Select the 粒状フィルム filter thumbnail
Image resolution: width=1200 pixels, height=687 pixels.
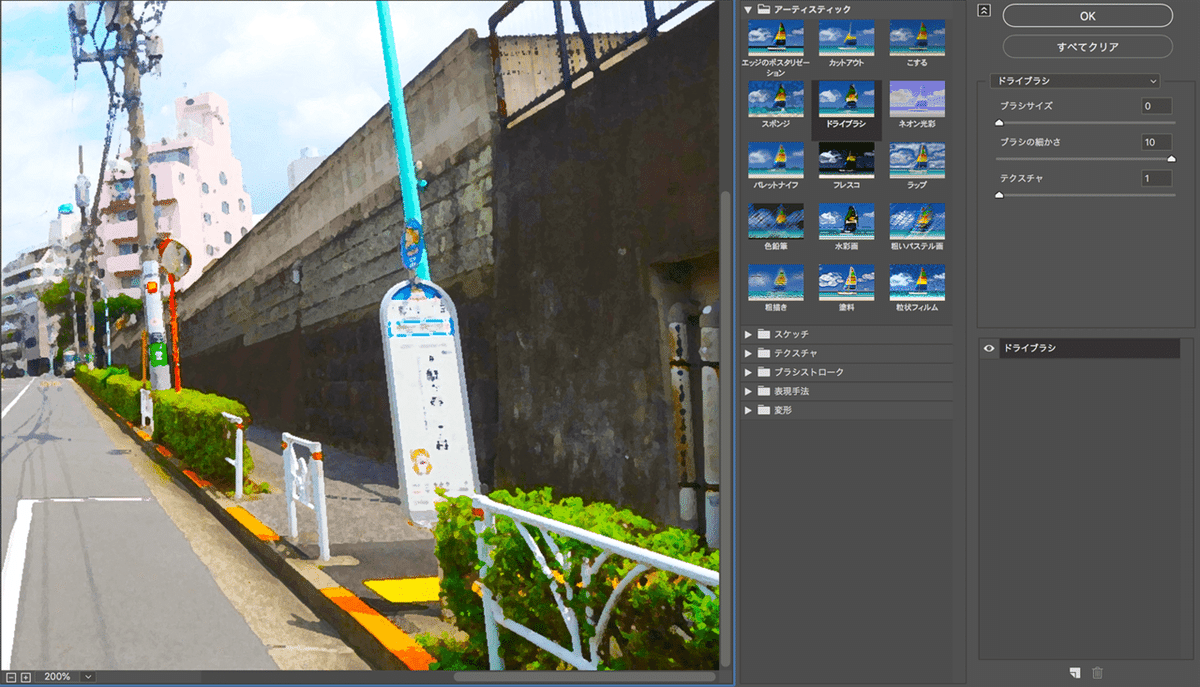(x=917, y=282)
